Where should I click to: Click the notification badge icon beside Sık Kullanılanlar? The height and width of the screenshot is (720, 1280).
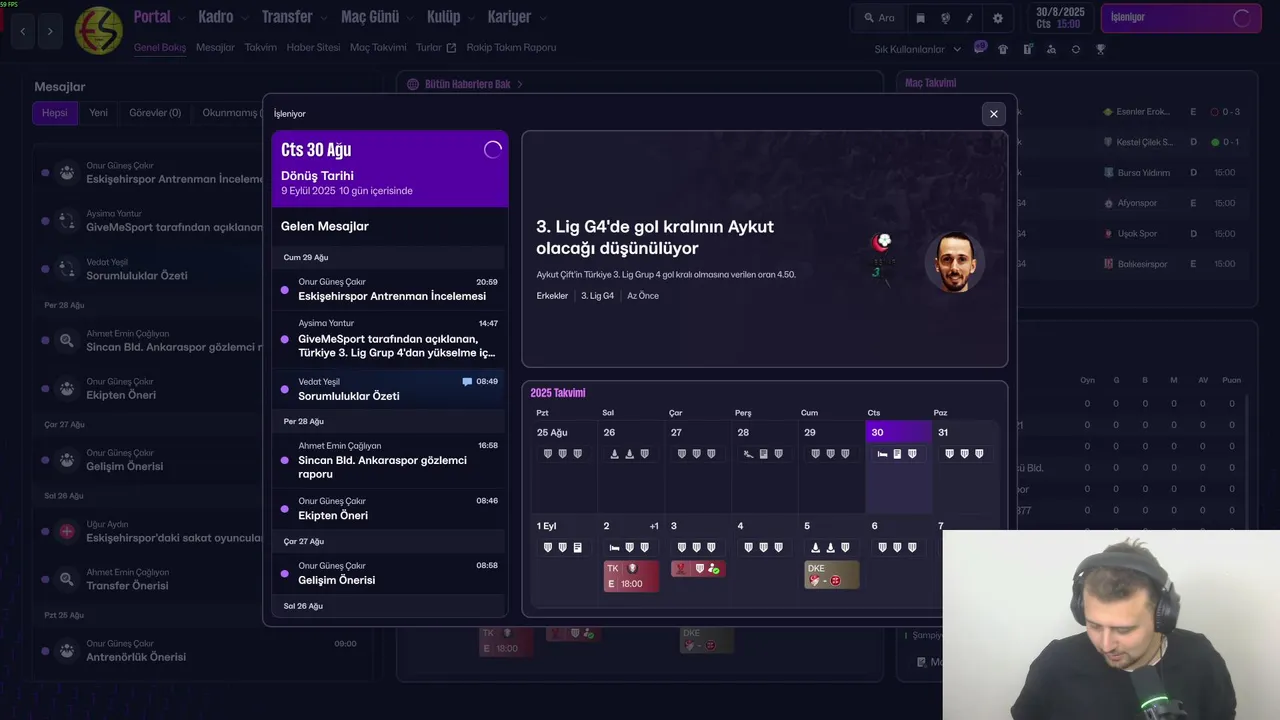pos(980,48)
